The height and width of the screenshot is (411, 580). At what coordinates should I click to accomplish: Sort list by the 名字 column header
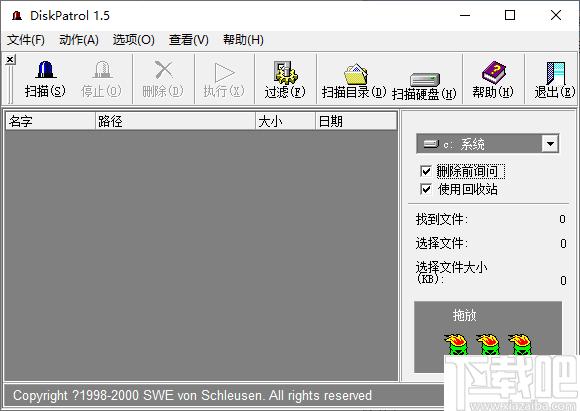click(x=50, y=121)
